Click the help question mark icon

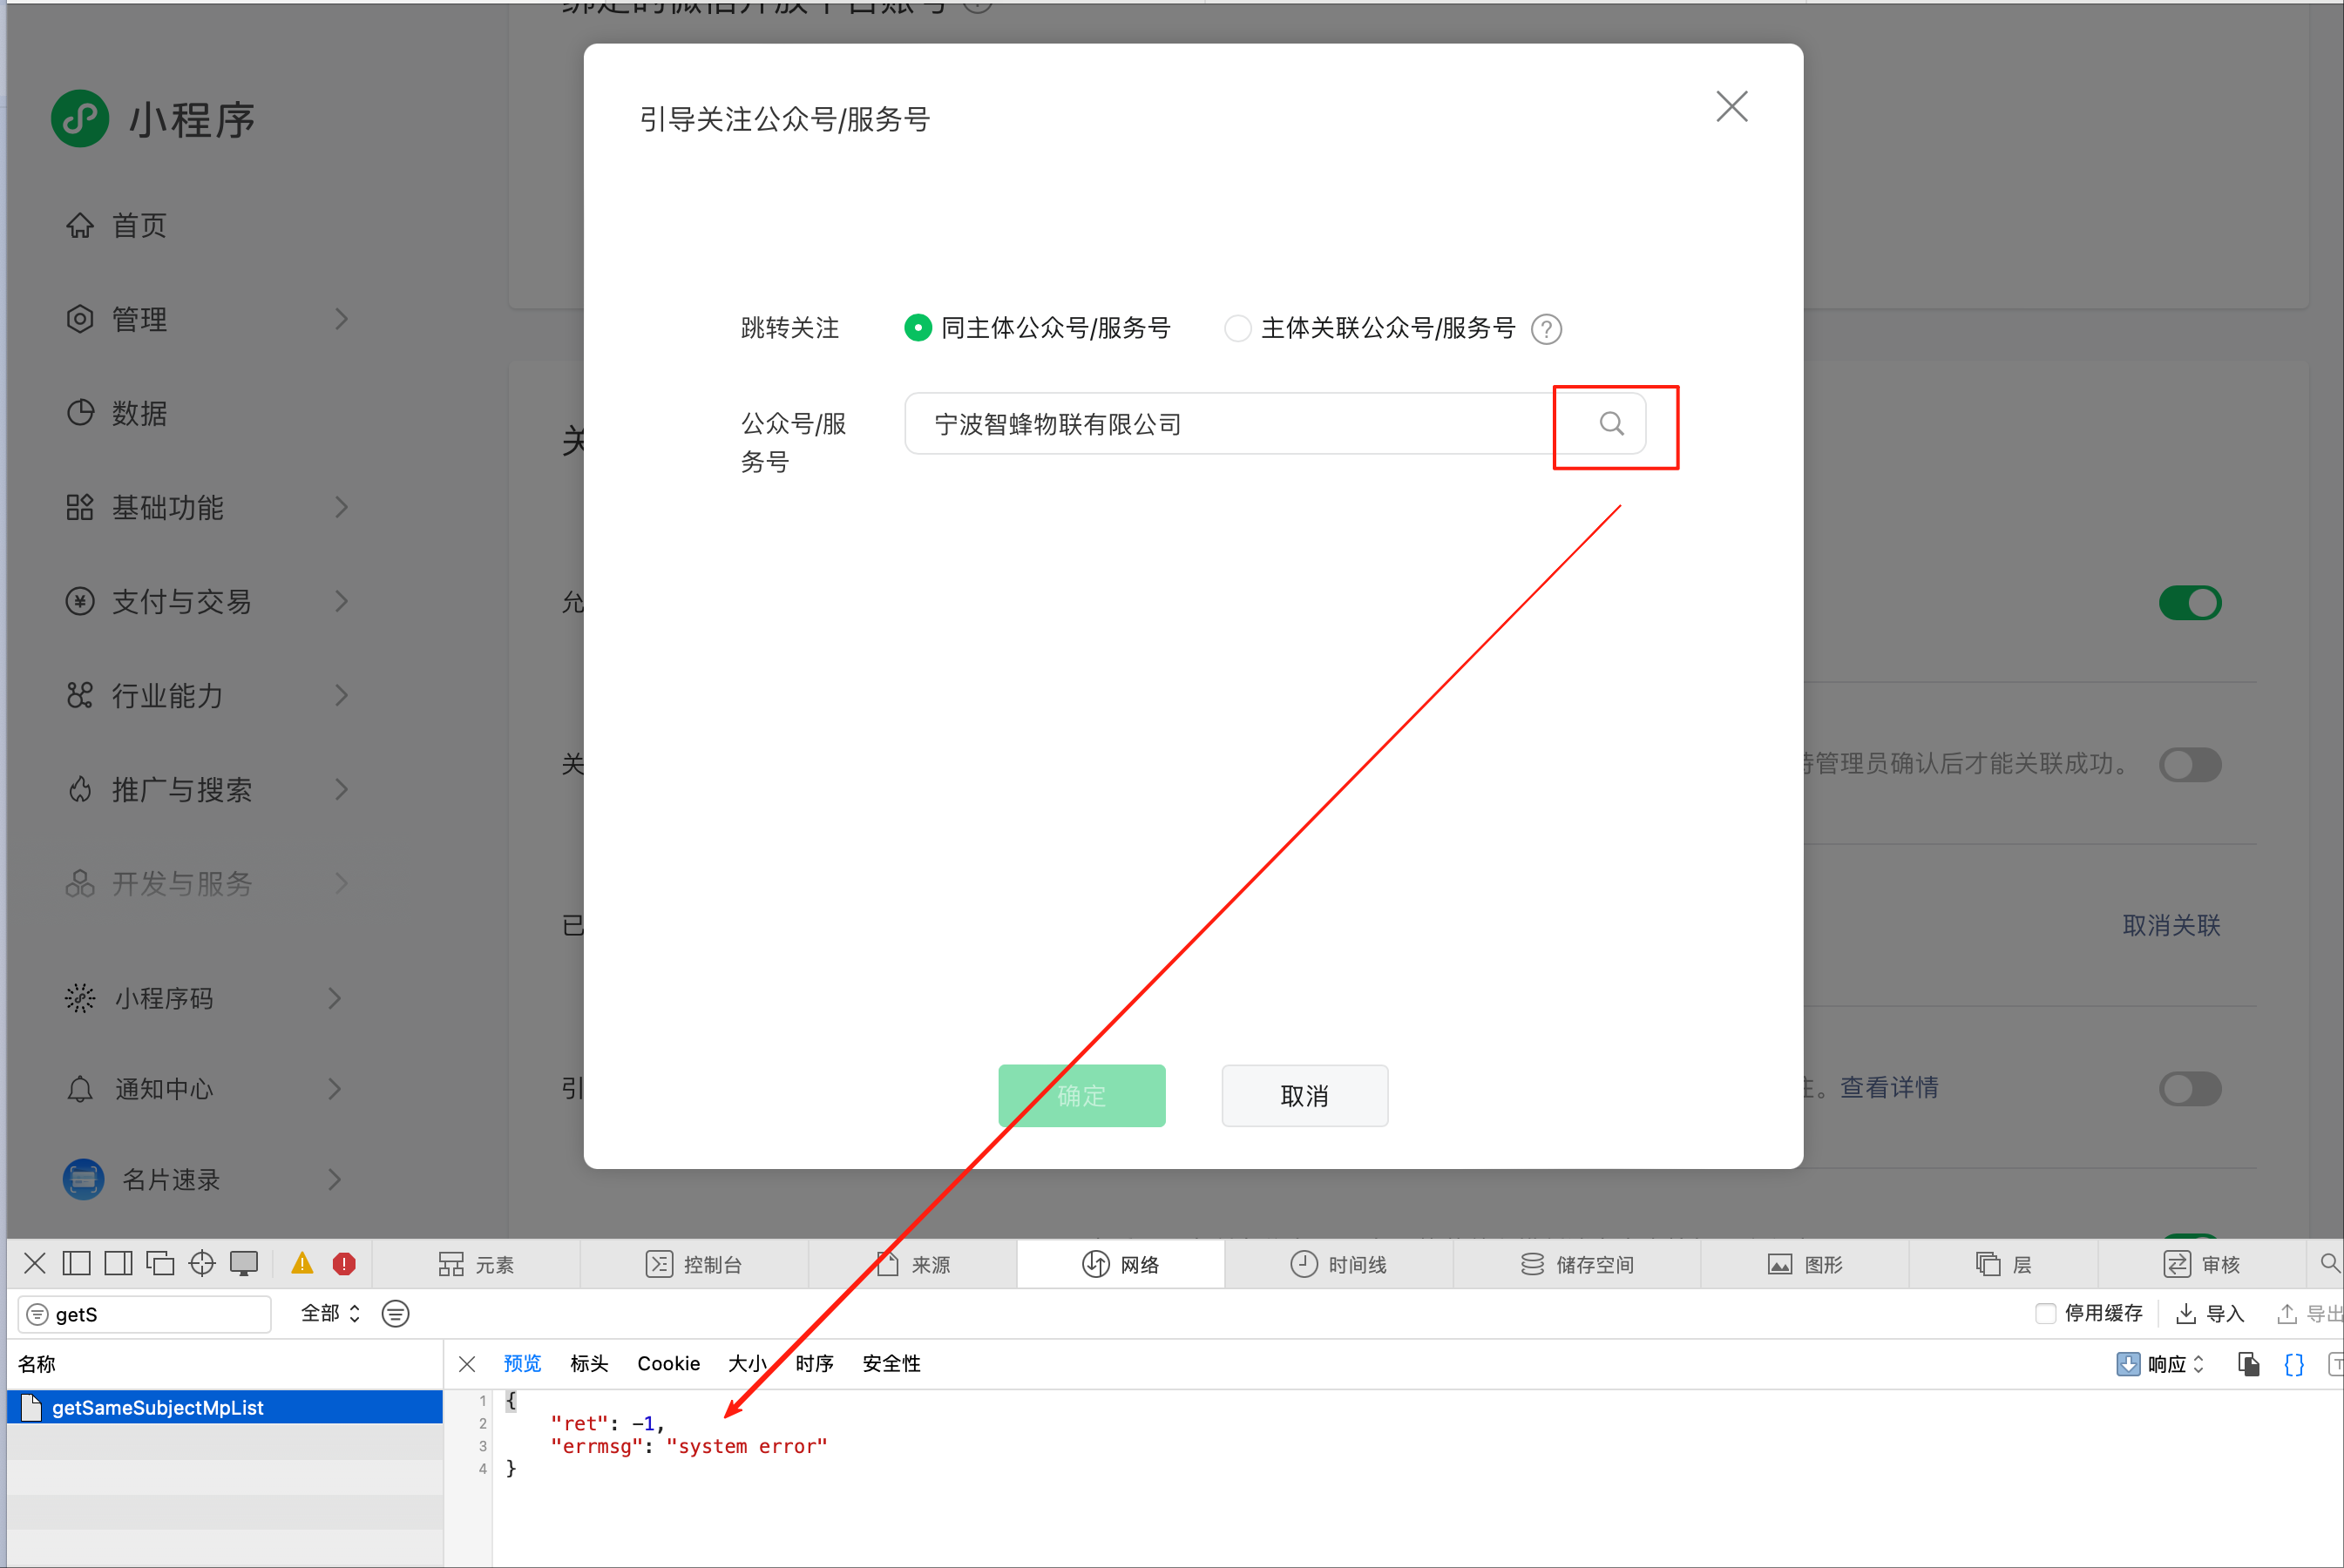pyautogui.click(x=1546, y=329)
